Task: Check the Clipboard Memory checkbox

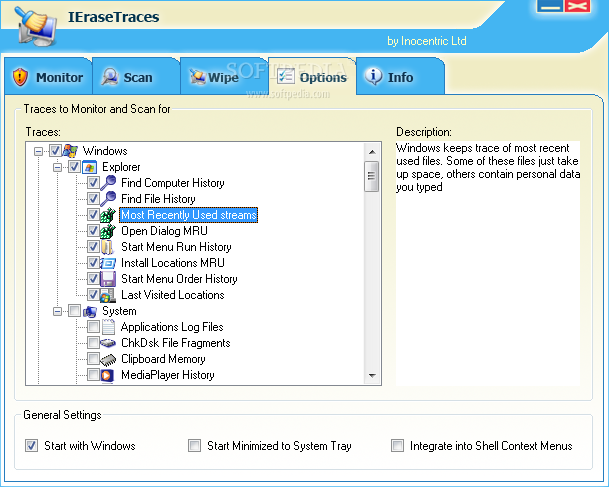Action: point(93,358)
